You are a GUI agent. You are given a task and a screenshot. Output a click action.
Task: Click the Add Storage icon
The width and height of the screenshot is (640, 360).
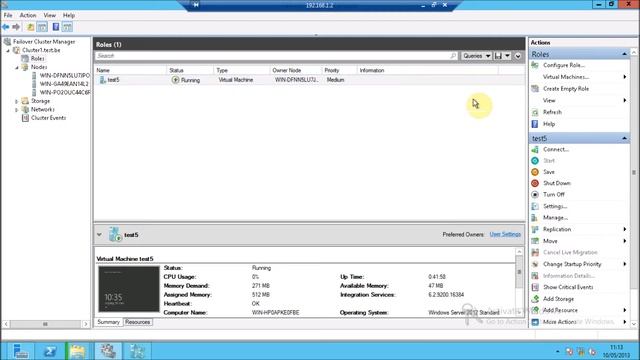(x=535, y=299)
